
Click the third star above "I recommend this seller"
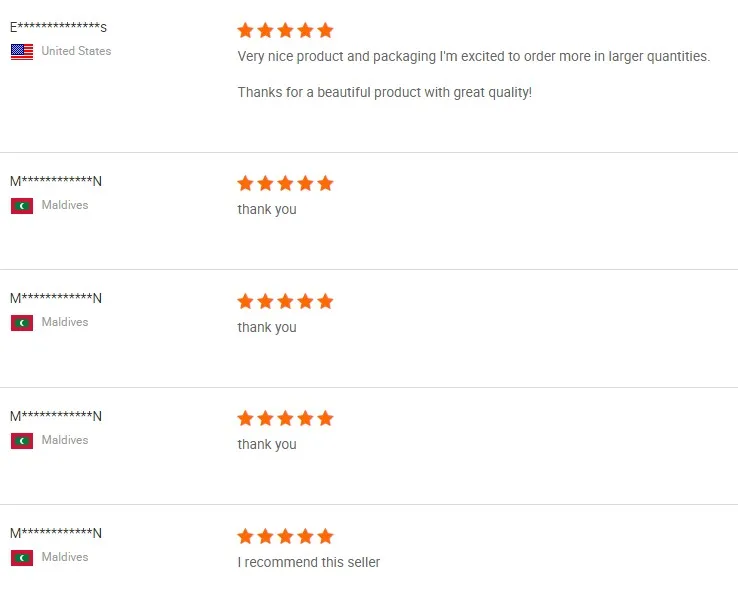click(x=285, y=537)
